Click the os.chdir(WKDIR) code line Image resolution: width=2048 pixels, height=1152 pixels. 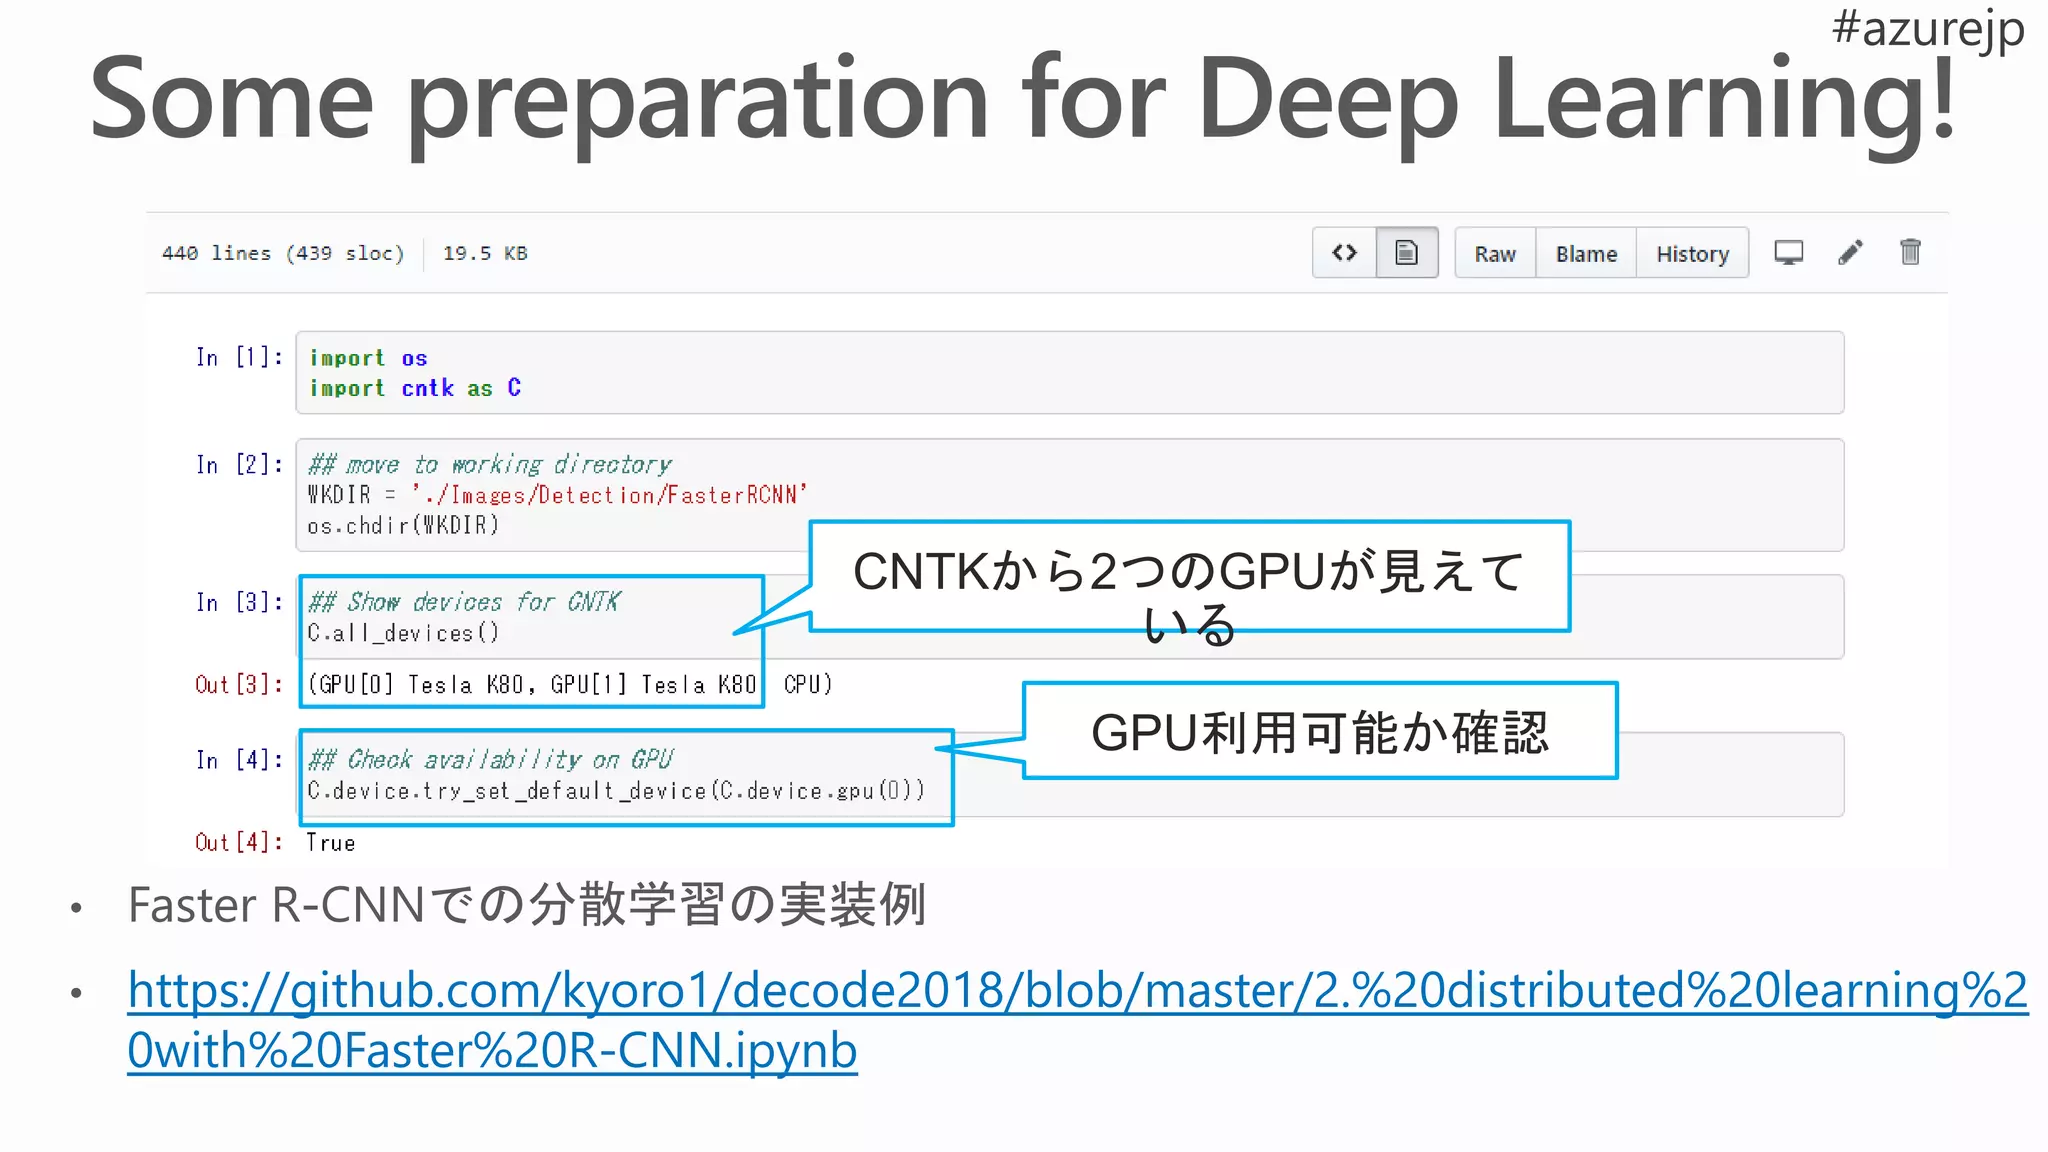pos(403,525)
